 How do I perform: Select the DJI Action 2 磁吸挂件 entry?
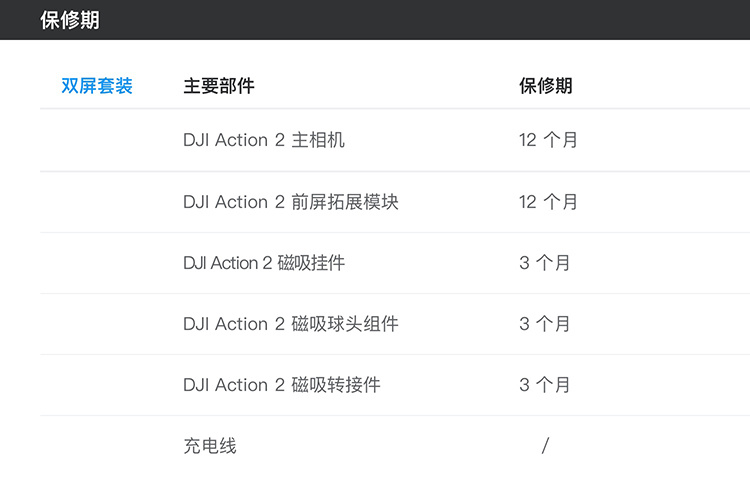[x=264, y=263]
